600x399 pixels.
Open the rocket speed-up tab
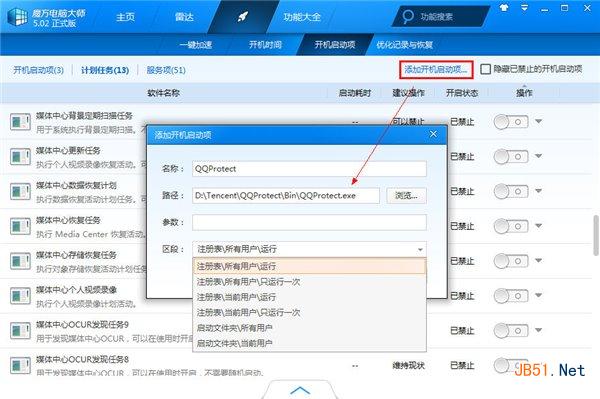[x=243, y=17]
